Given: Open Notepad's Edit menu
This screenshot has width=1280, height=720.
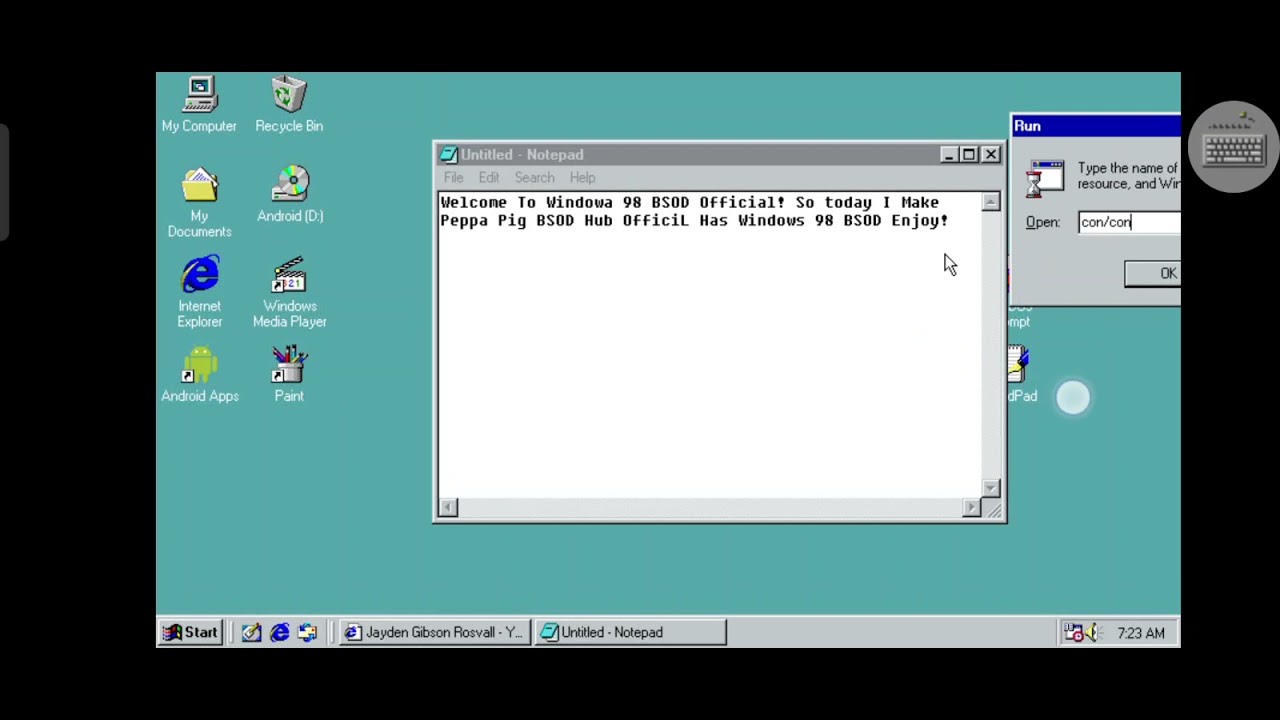Looking at the screenshot, I should tap(488, 177).
